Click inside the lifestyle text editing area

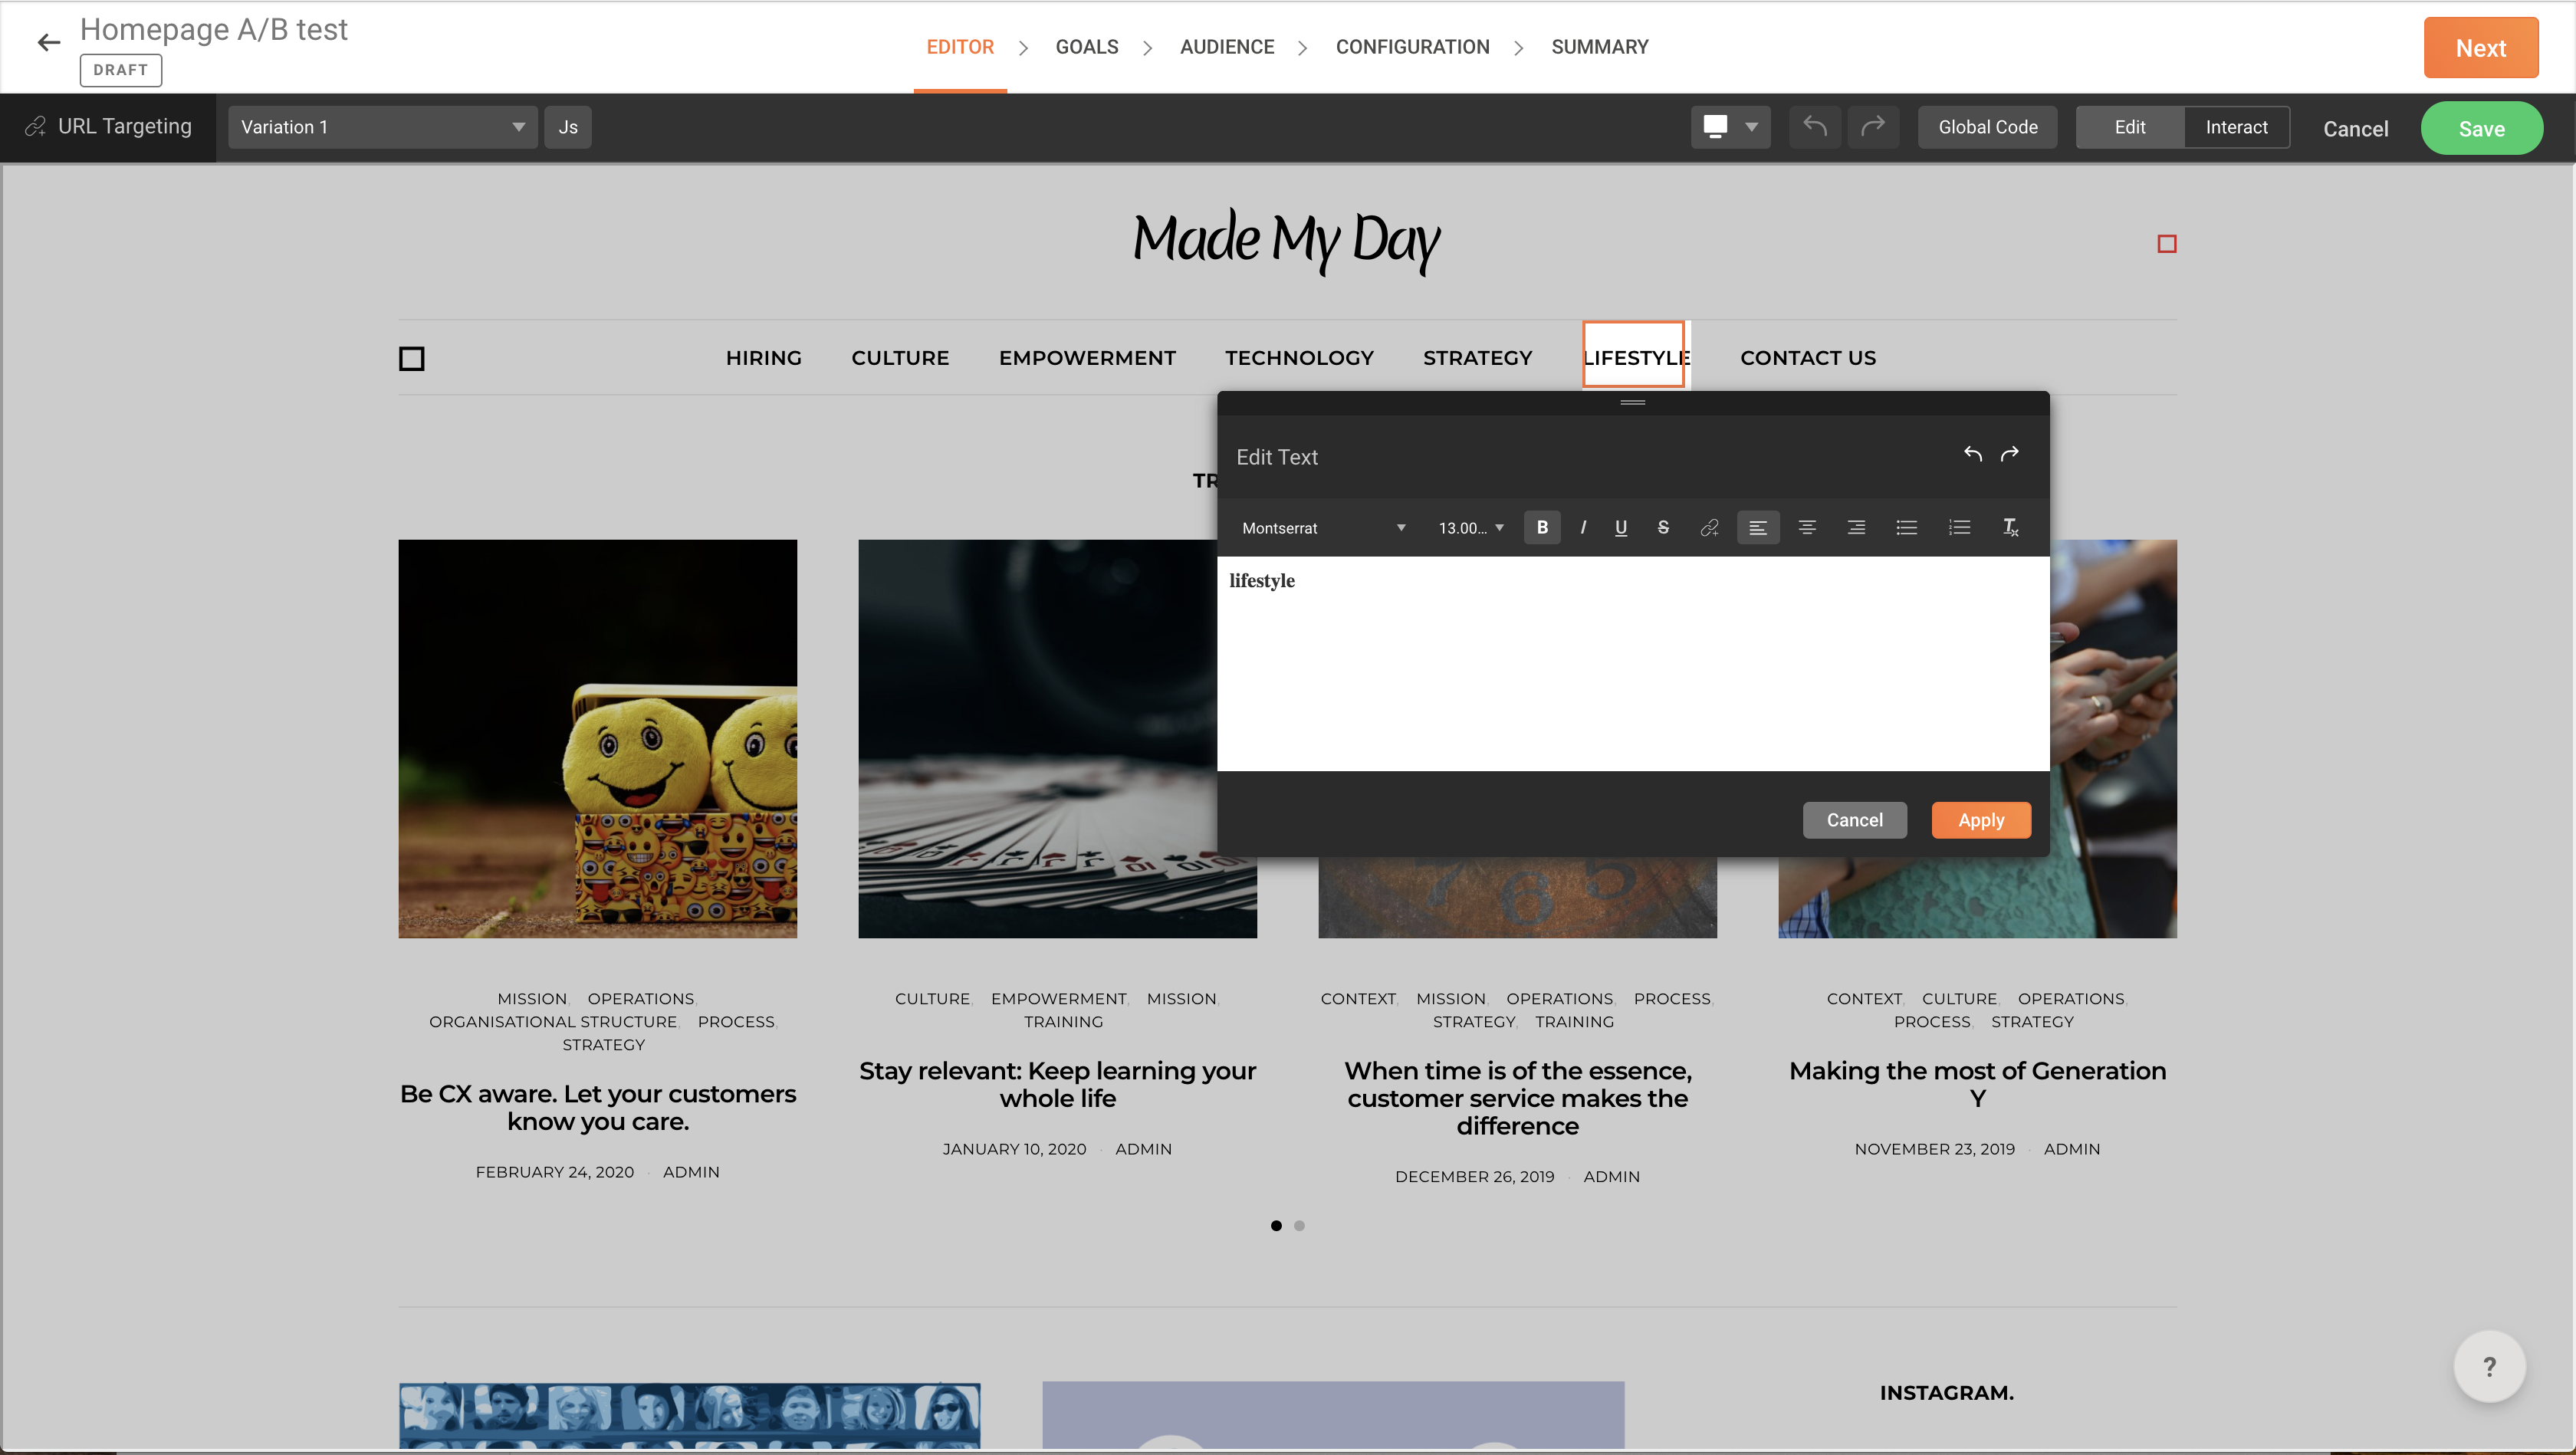click(1632, 664)
